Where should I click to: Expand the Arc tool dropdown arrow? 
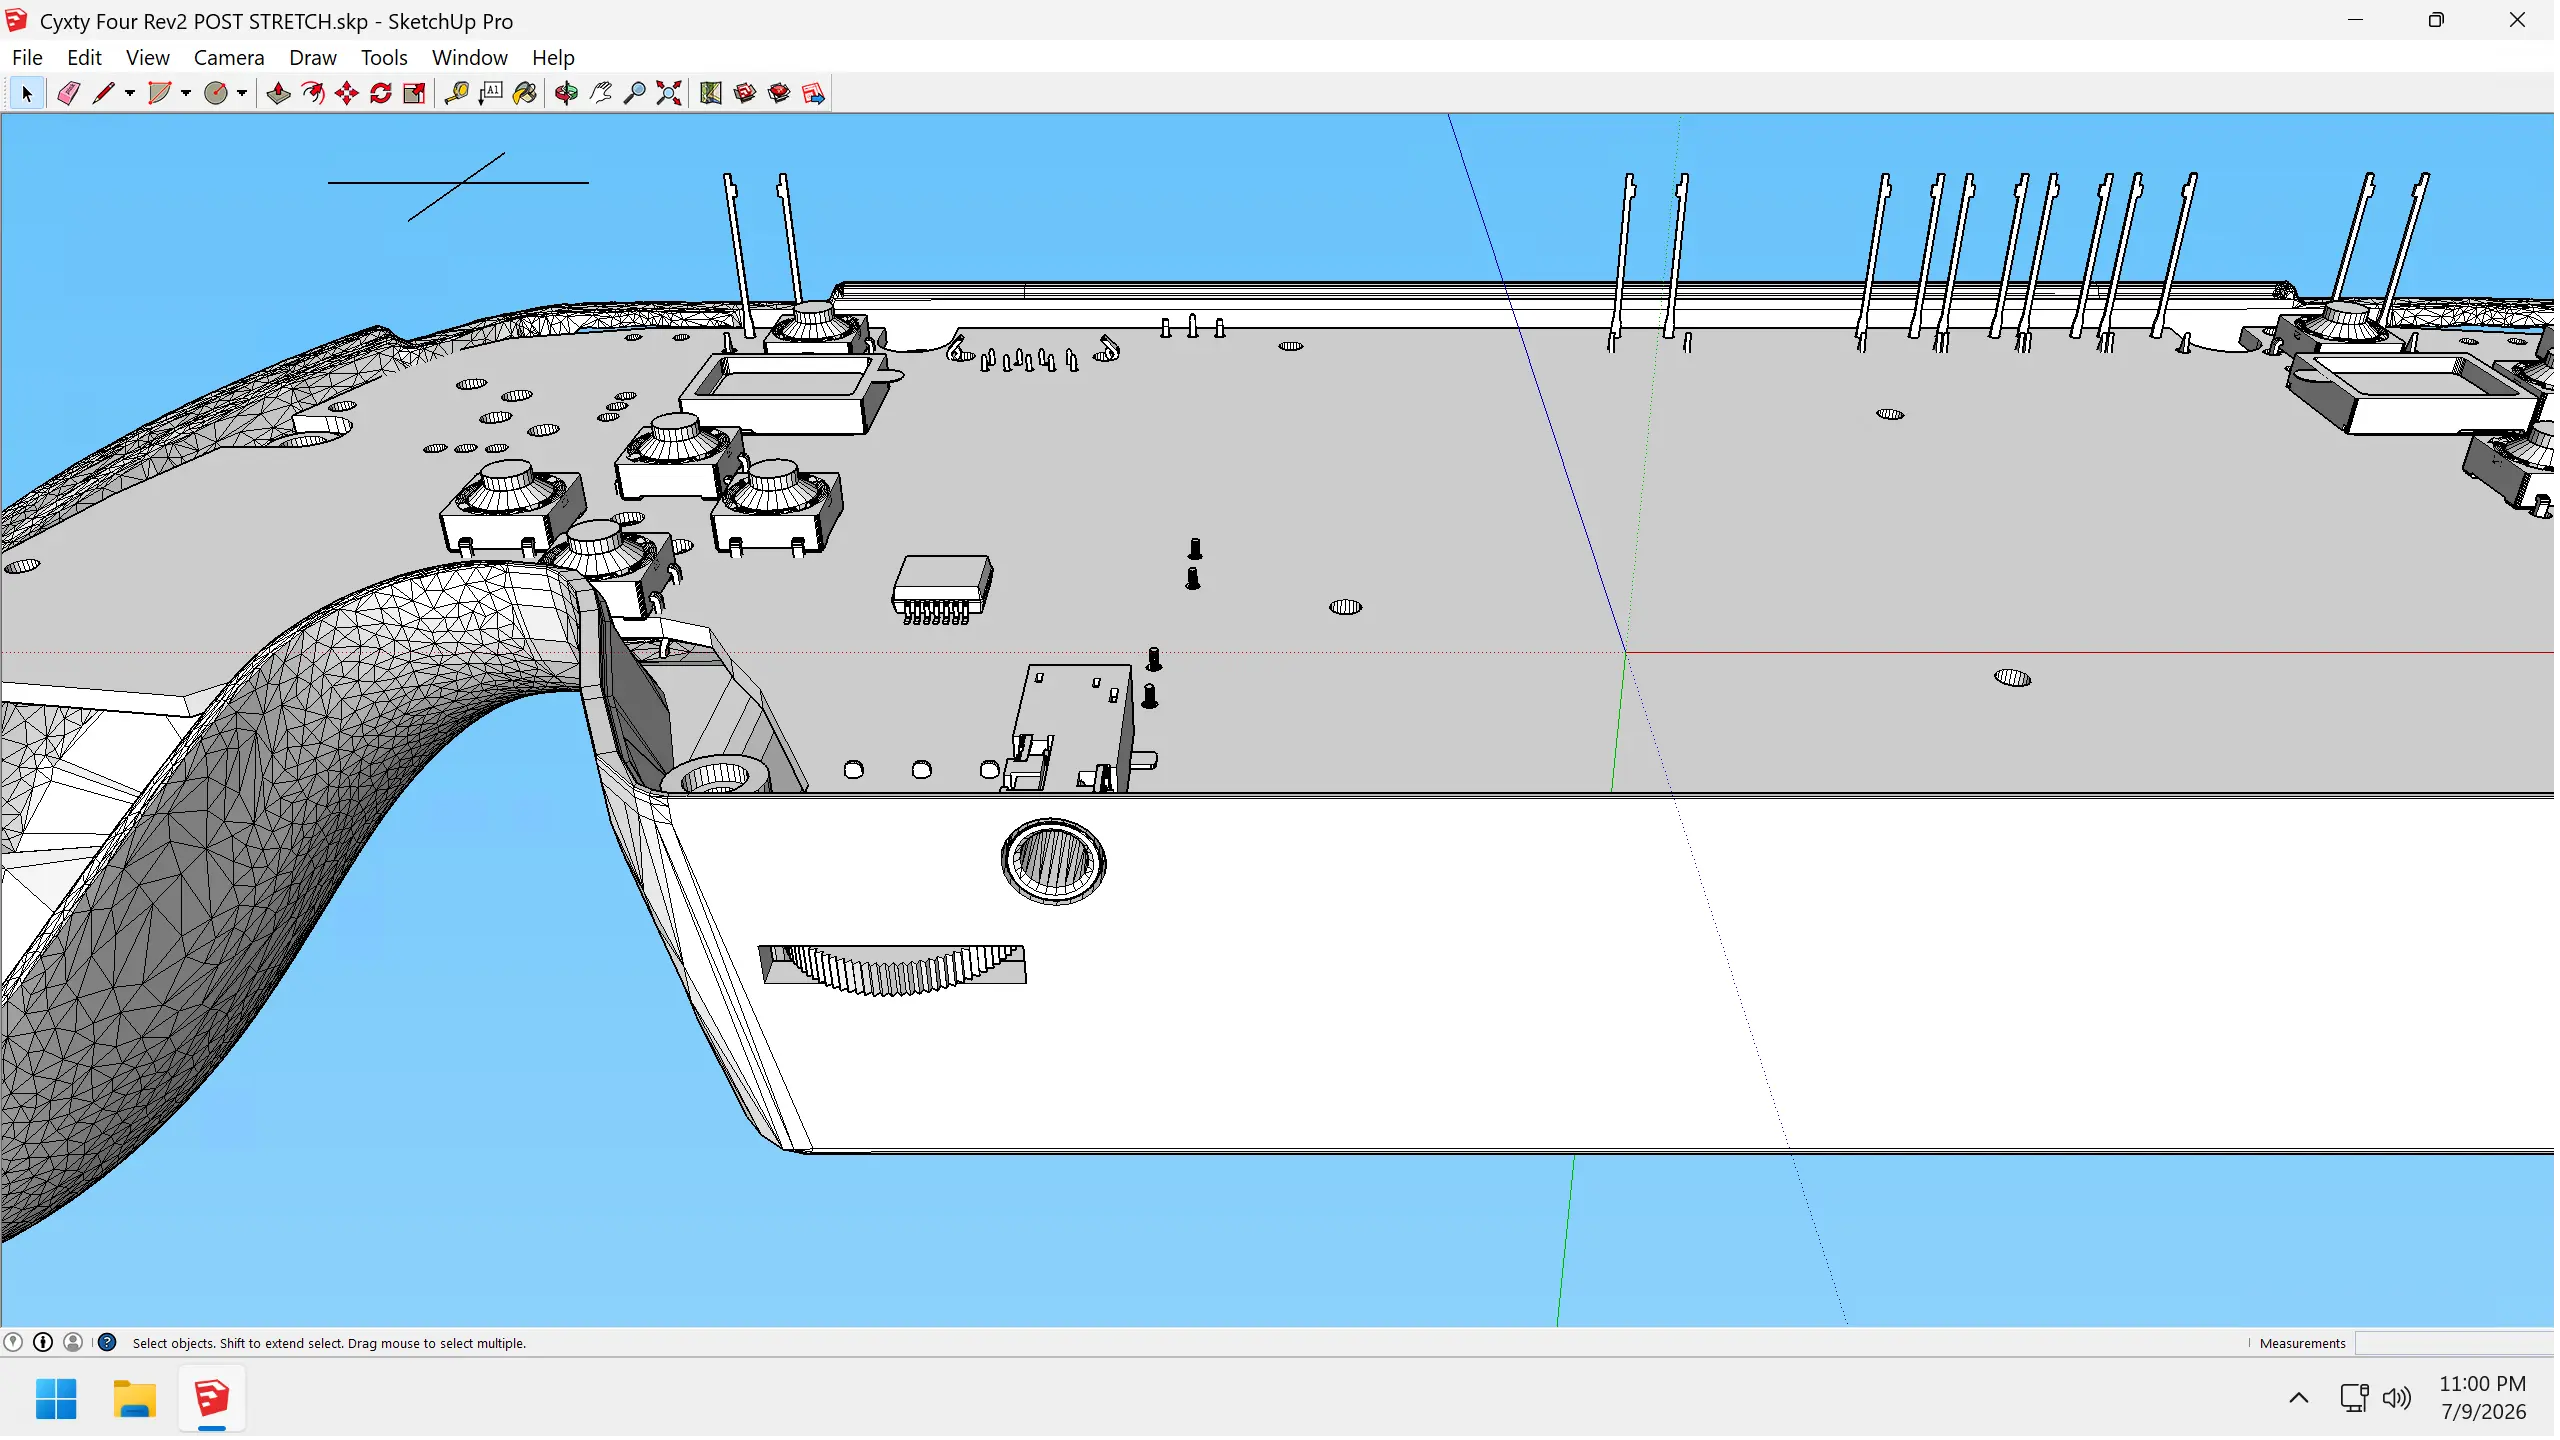186,93
